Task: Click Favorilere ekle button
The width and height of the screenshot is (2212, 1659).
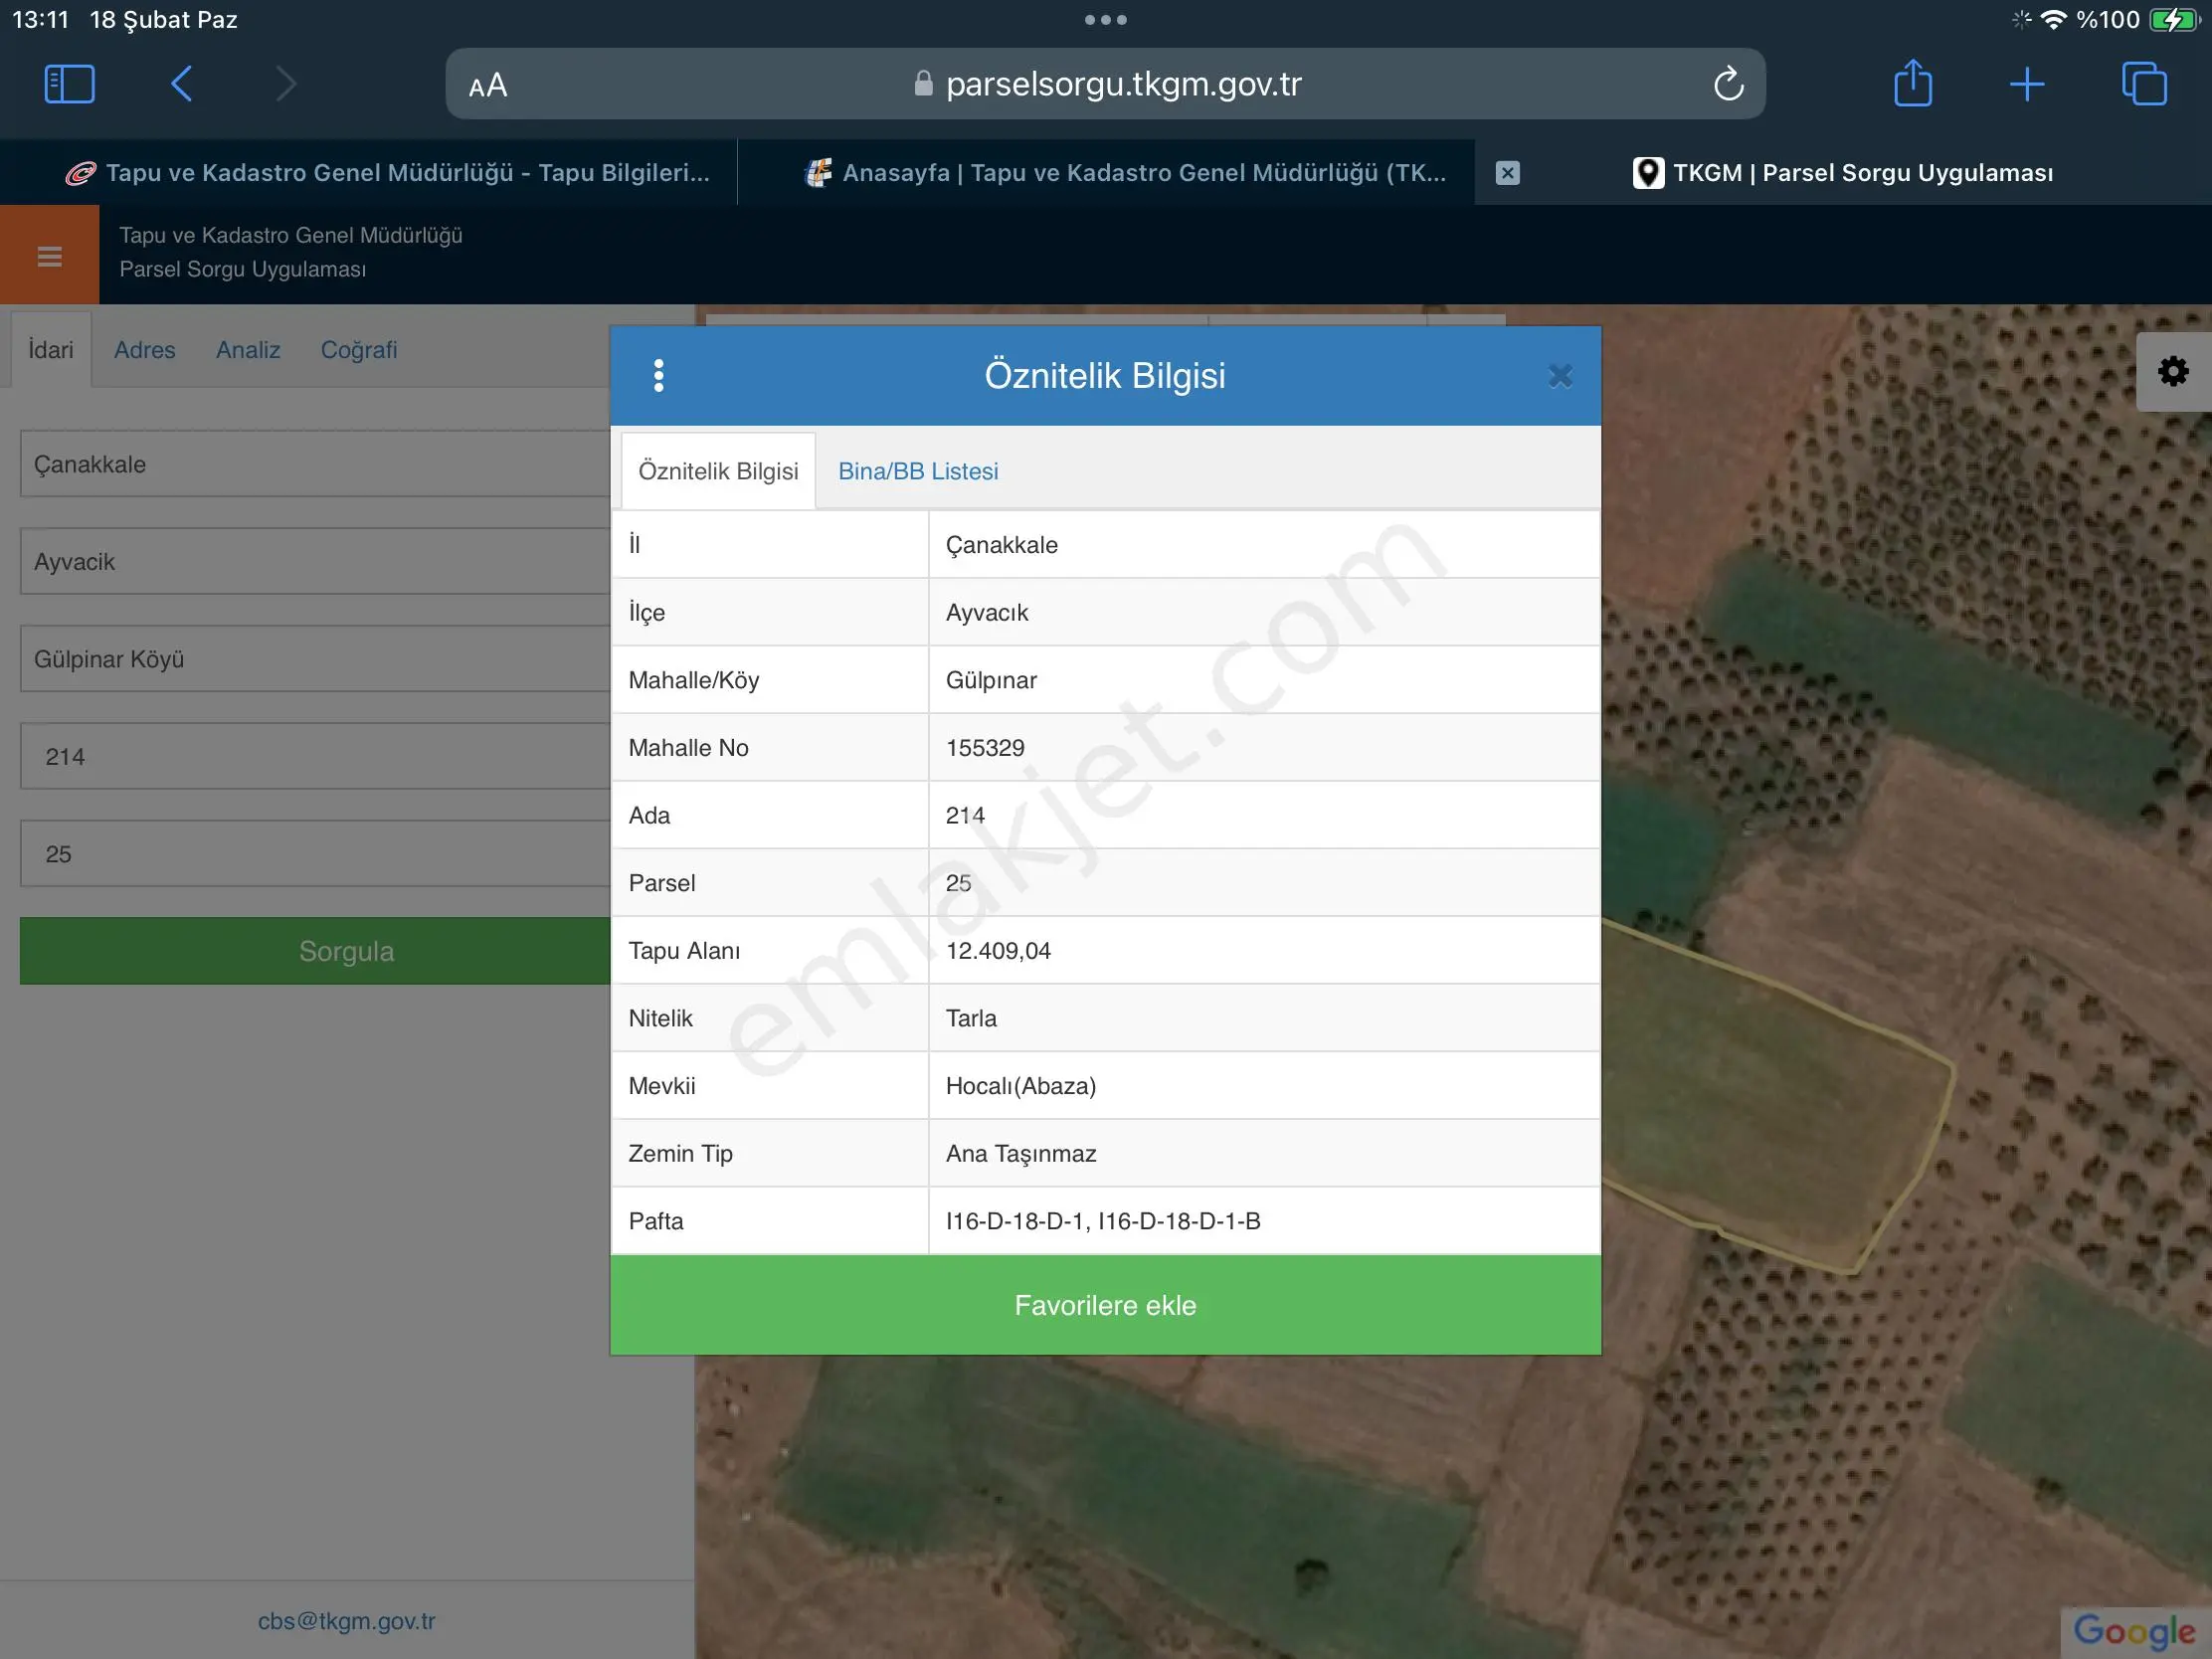Action: pos(1105,1305)
